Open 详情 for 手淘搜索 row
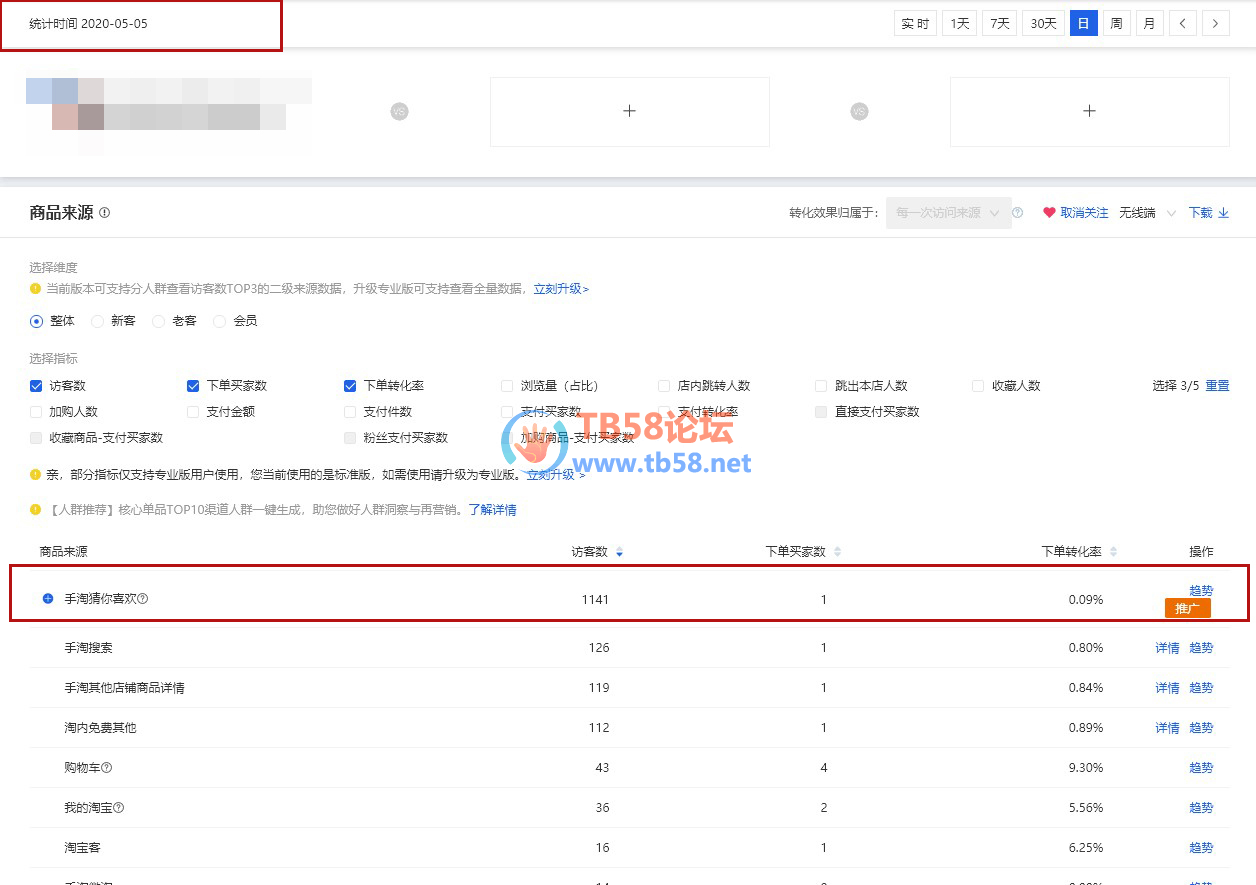 (x=1167, y=648)
